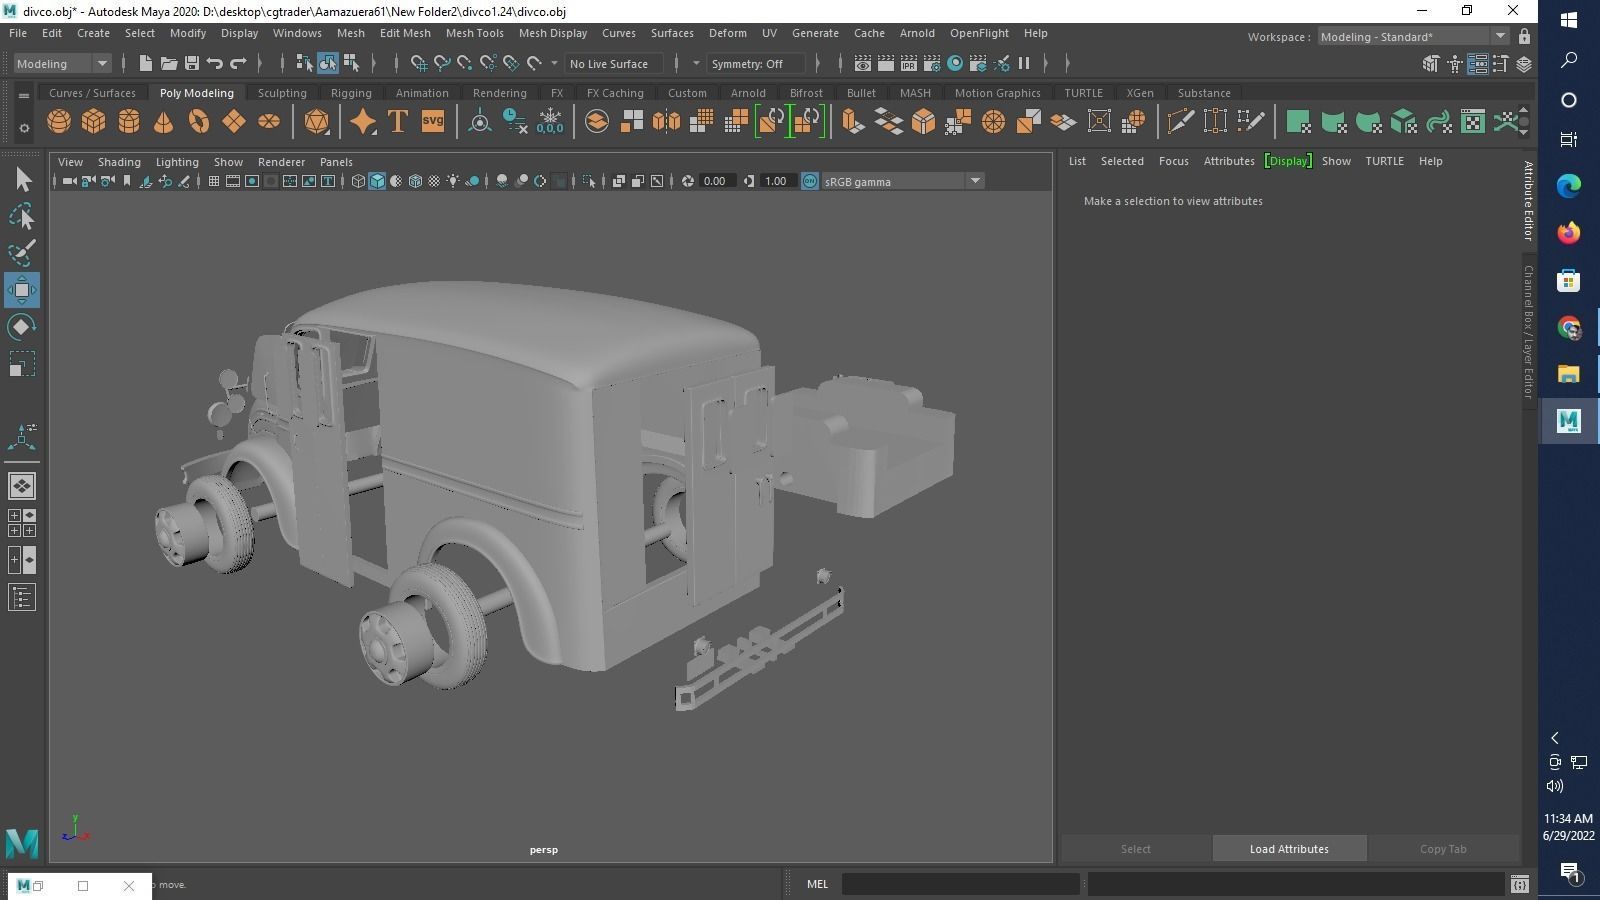This screenshot has width=1600, height=900.
Task: Toggle color management ON button
Action: click(x=810, y=181)
